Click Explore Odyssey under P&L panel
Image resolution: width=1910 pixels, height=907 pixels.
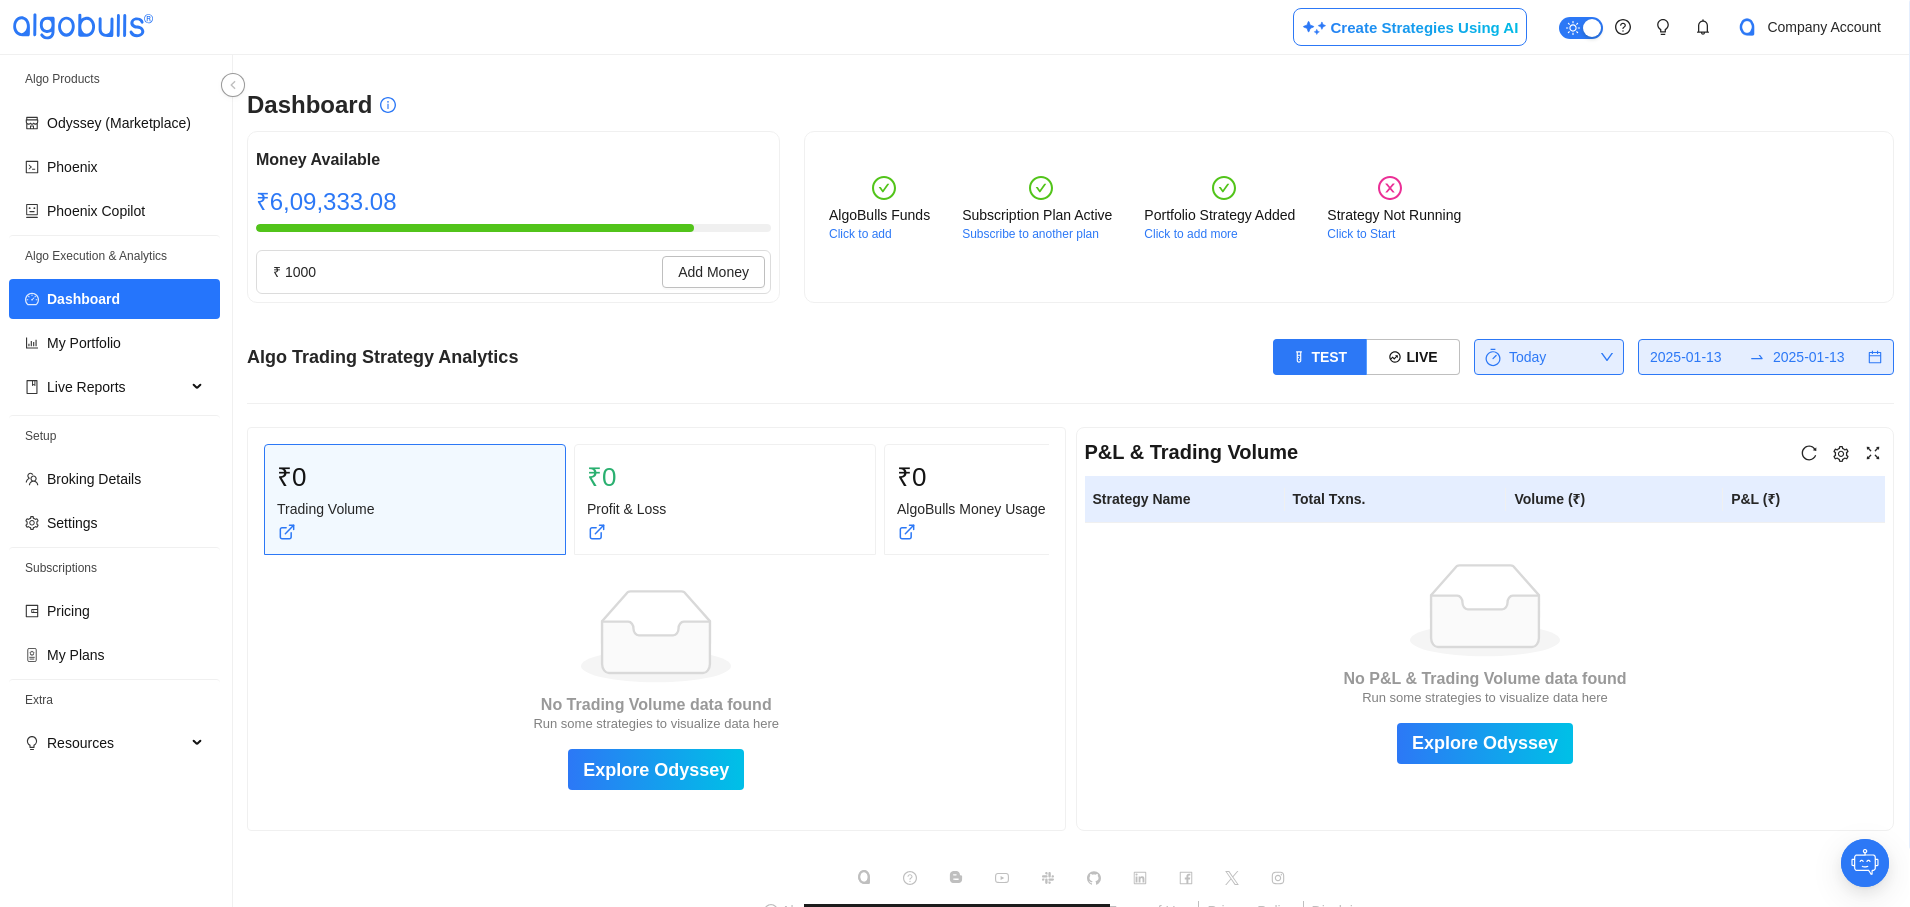pyautogui.click(x=1485, y=743)
